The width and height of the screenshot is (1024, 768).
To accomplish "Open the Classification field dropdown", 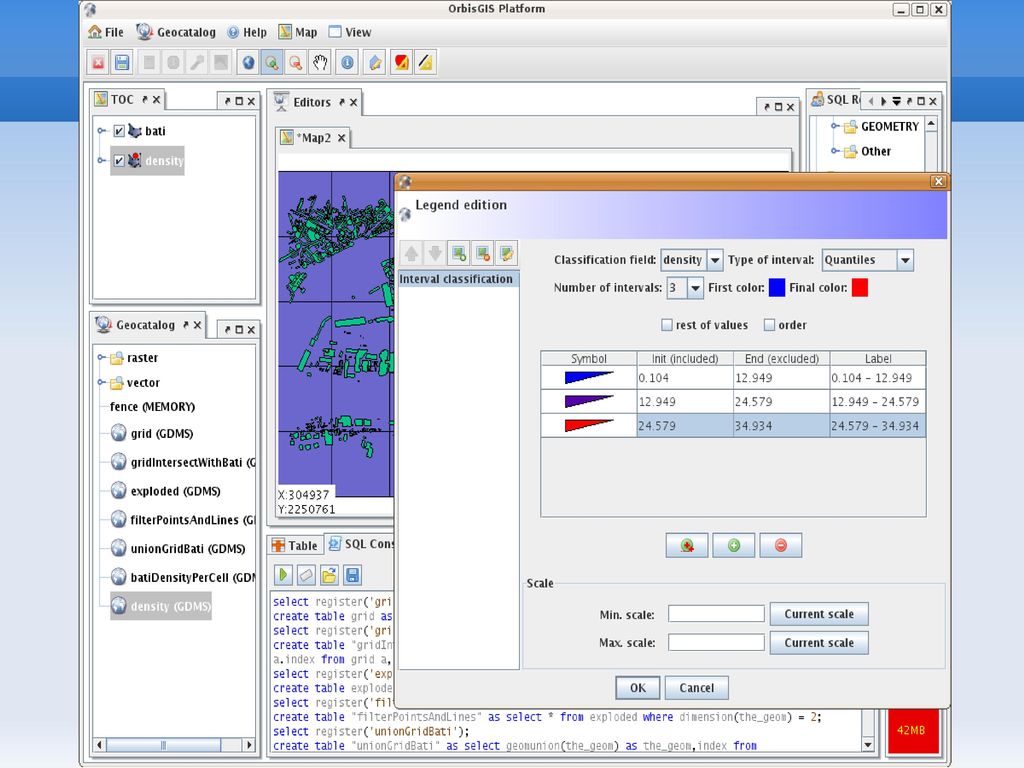I will tap(715, 260).
